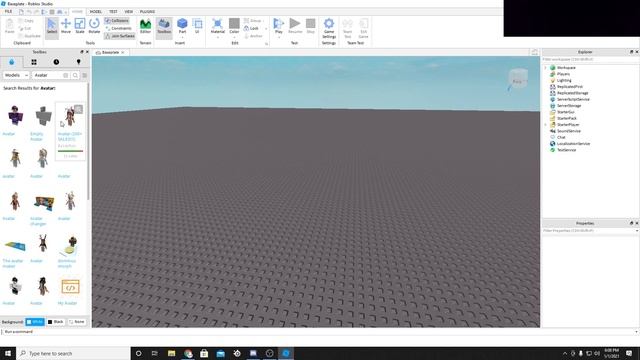Toggle the Collisions option
Image resolution: width=640 pixels, height=360 pixels.
point(117,20)
